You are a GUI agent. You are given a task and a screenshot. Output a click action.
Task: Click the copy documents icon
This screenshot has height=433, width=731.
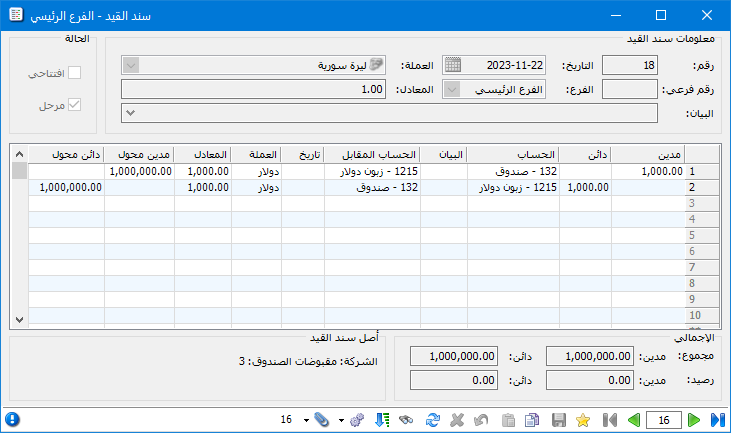pyautogui.click(x=532, y=420)
